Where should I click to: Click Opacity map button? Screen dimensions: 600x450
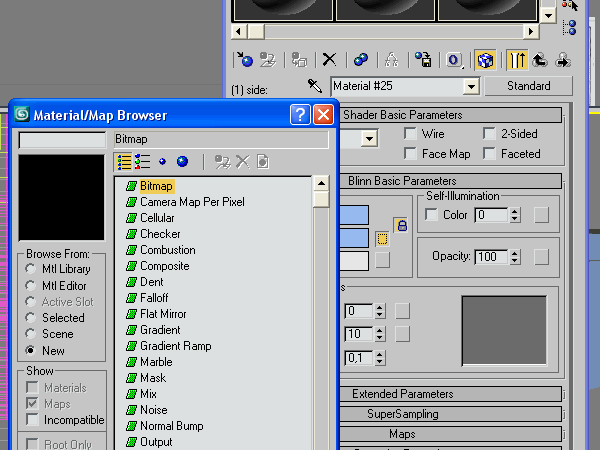tap(541, 257)
